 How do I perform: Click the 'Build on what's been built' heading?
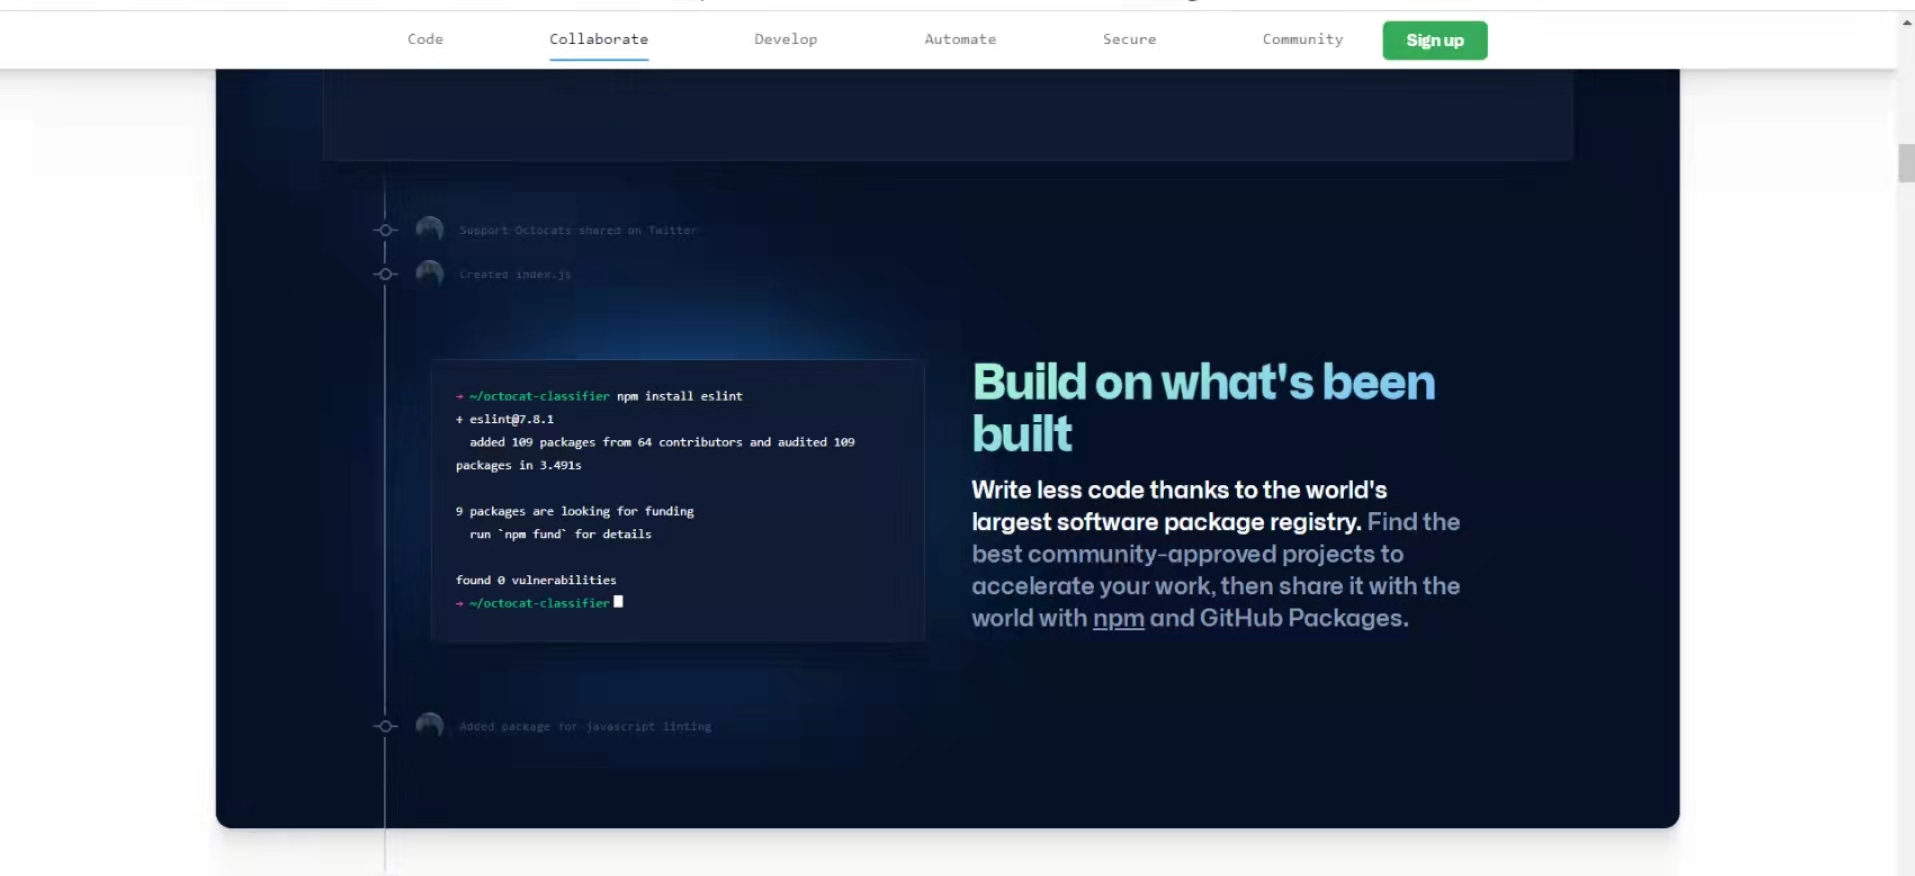(1203, 408)
